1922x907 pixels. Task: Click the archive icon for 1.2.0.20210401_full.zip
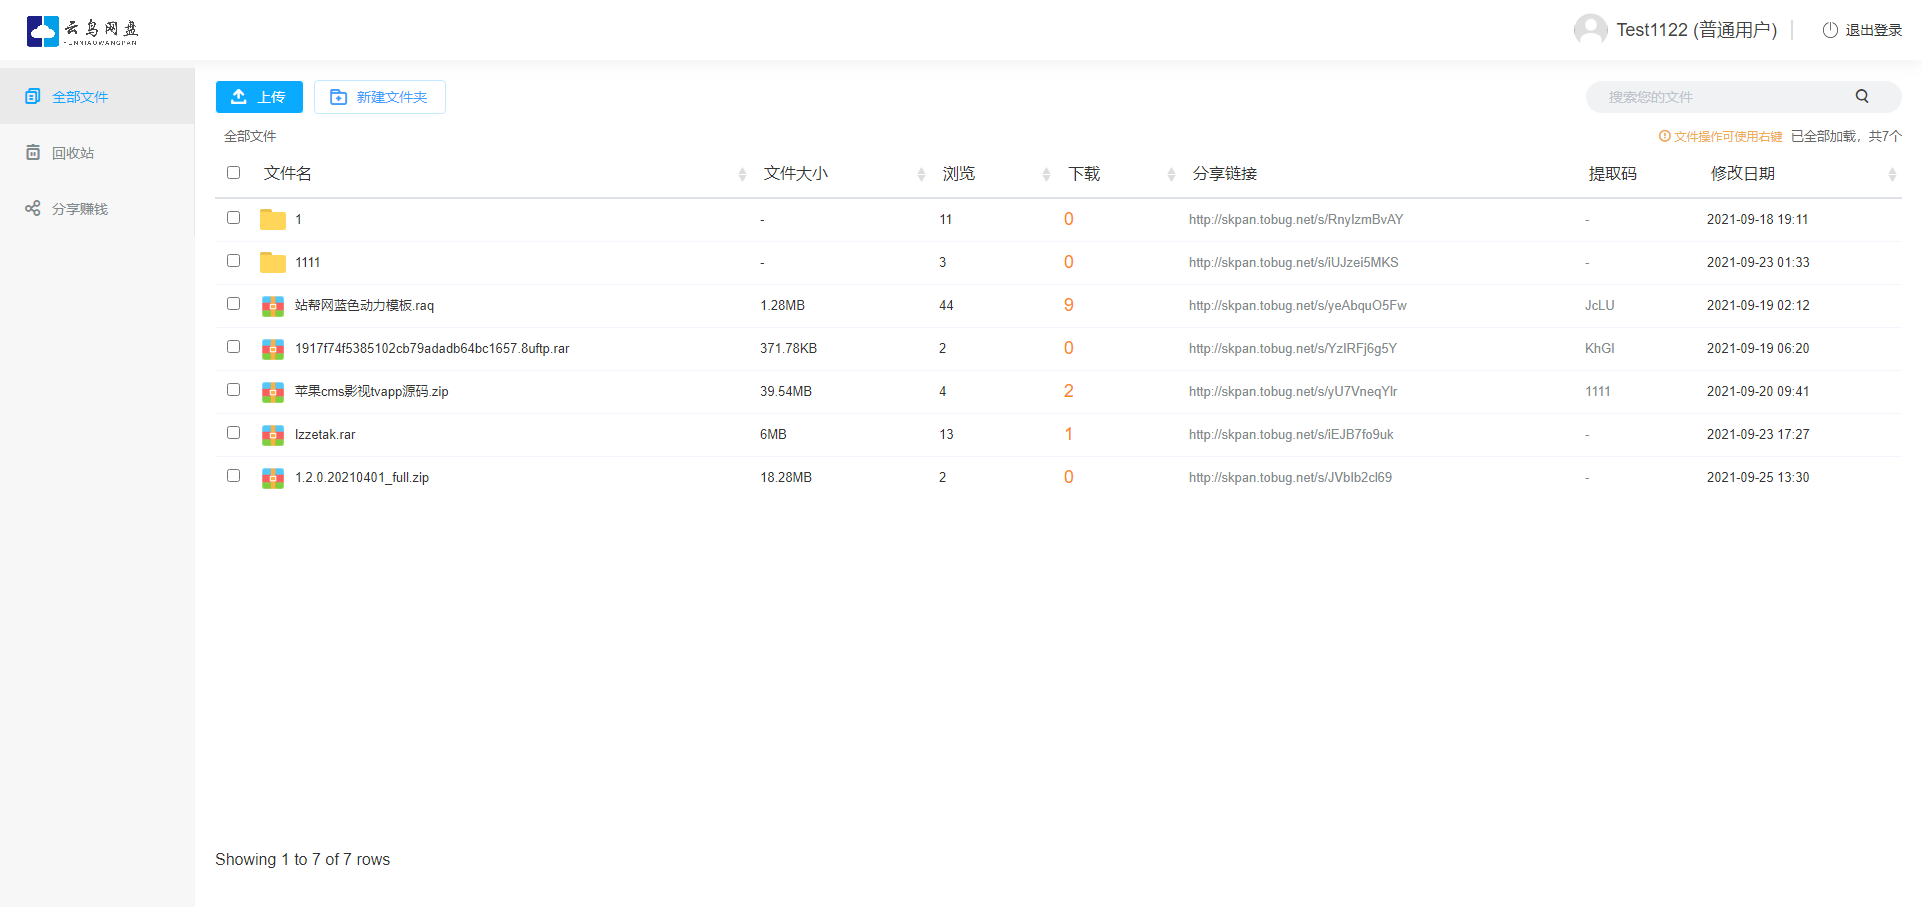click(272, 478)
